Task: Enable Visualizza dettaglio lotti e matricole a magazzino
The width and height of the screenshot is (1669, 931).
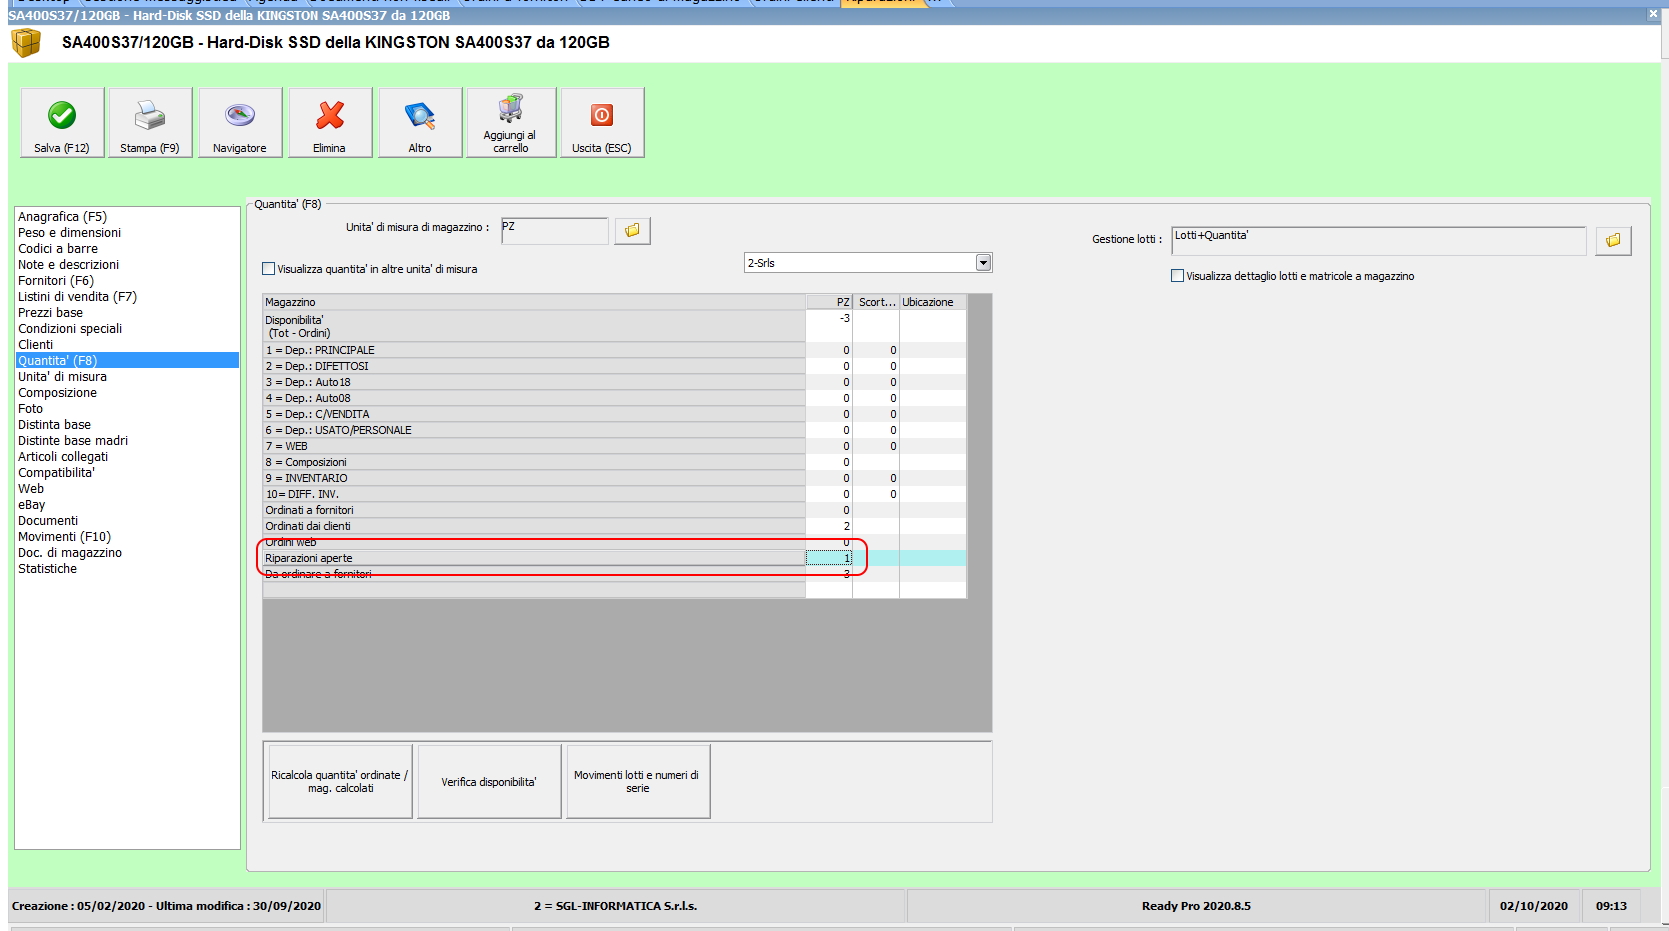Action: click(x=1177, y=276)
